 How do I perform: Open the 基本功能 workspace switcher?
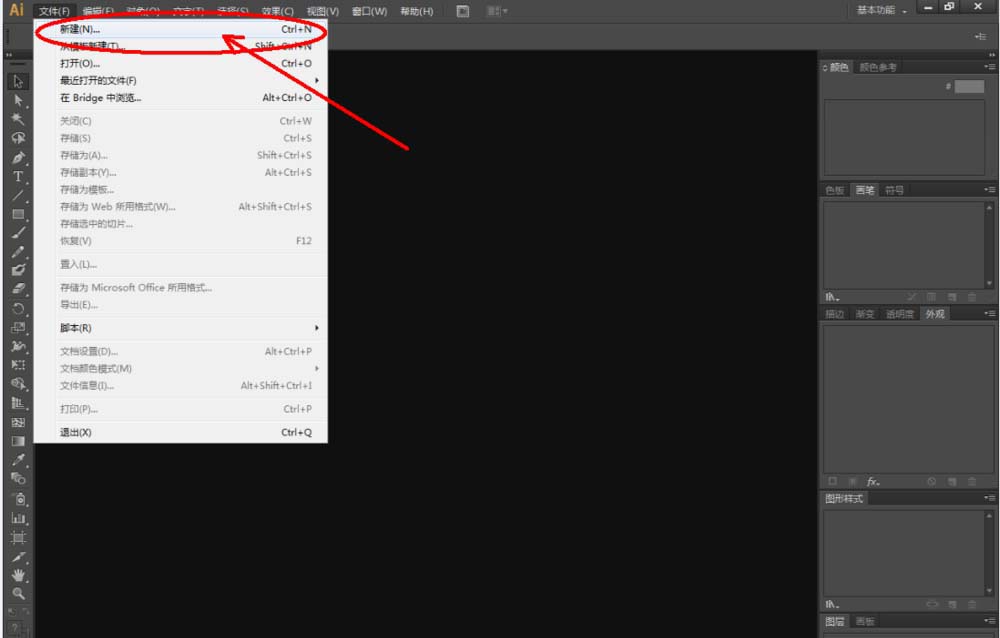(881, 10)
